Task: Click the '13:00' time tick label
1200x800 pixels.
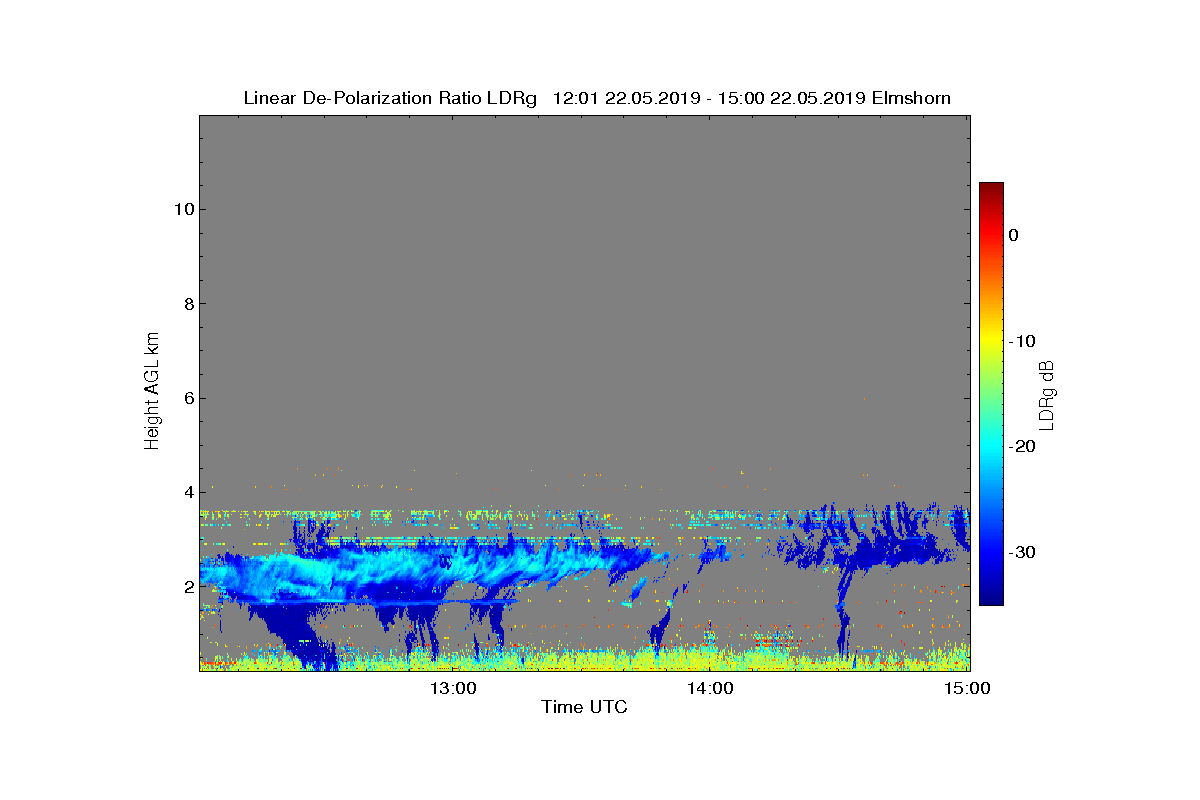Action: [453, 688]
